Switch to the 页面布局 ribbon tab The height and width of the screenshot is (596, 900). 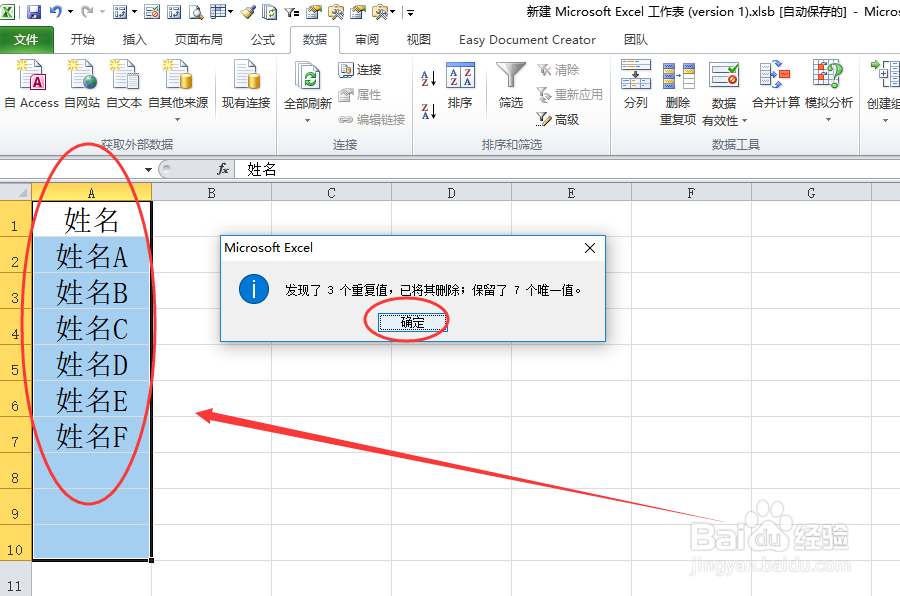[x=199, y=40]
